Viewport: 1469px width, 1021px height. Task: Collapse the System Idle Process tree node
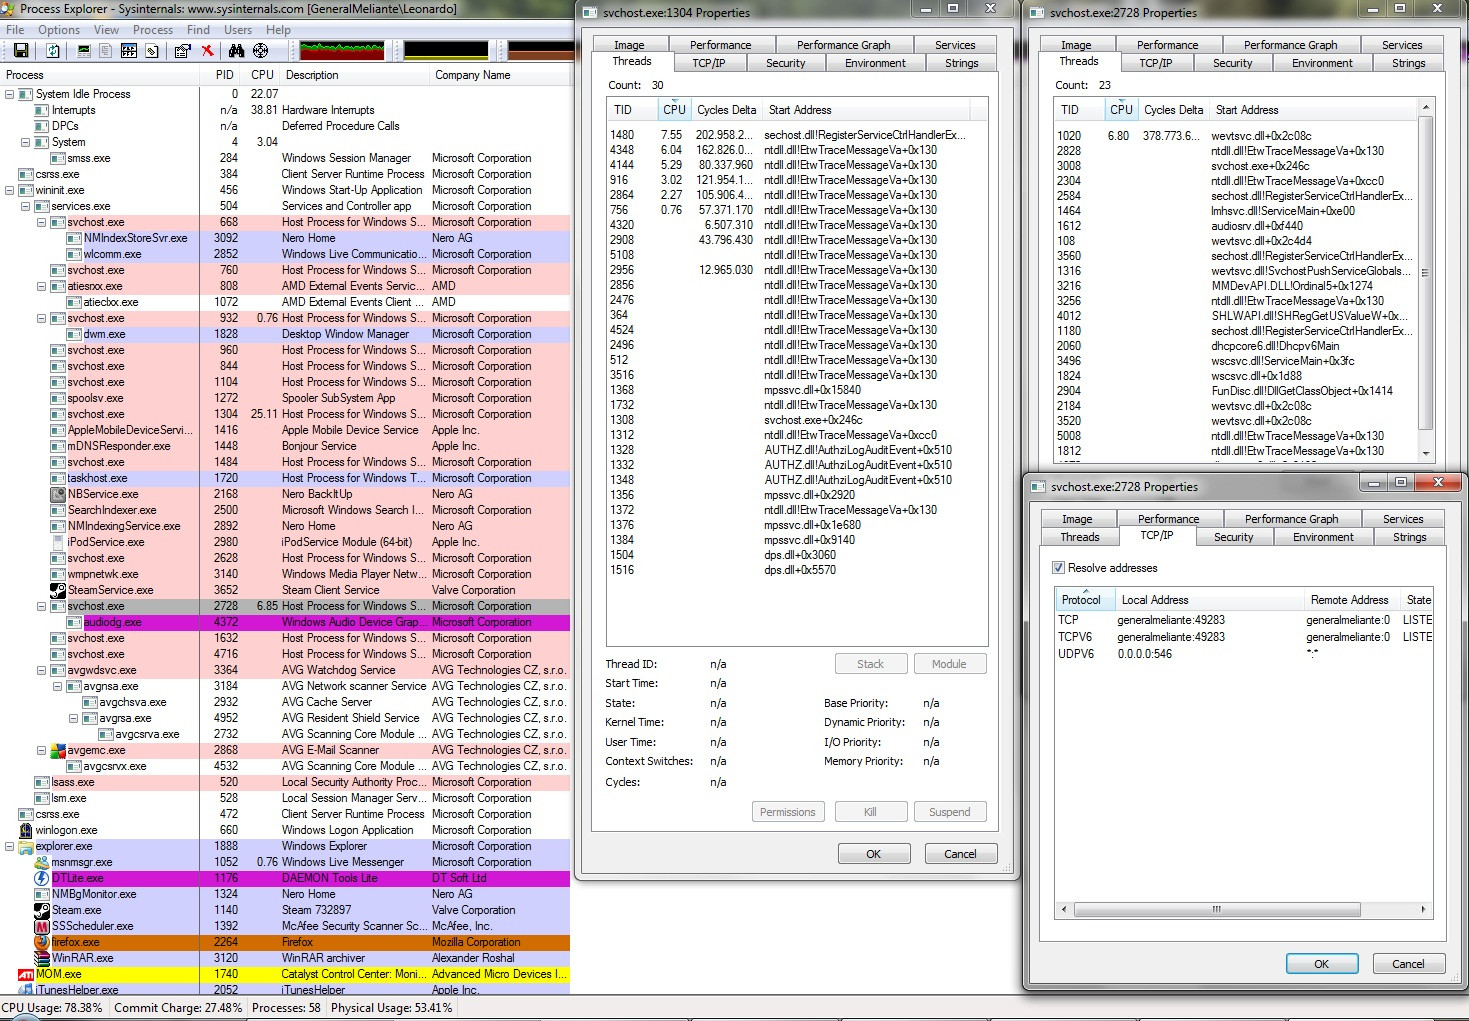(x=10, y=94)
